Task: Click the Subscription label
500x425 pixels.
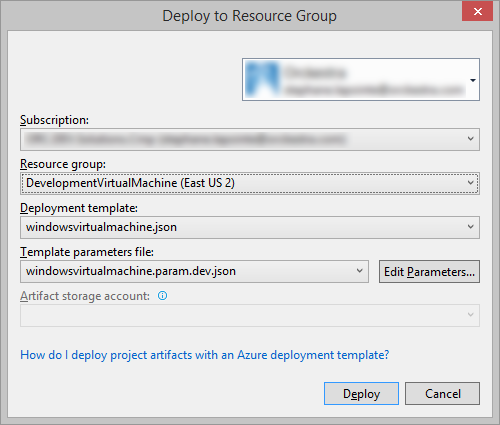Action: [54, 120]
